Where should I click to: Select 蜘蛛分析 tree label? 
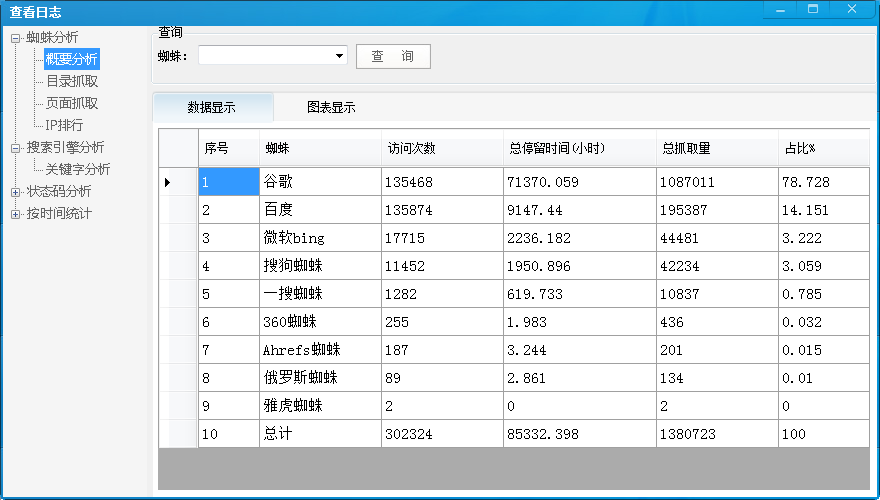point(52,38)
